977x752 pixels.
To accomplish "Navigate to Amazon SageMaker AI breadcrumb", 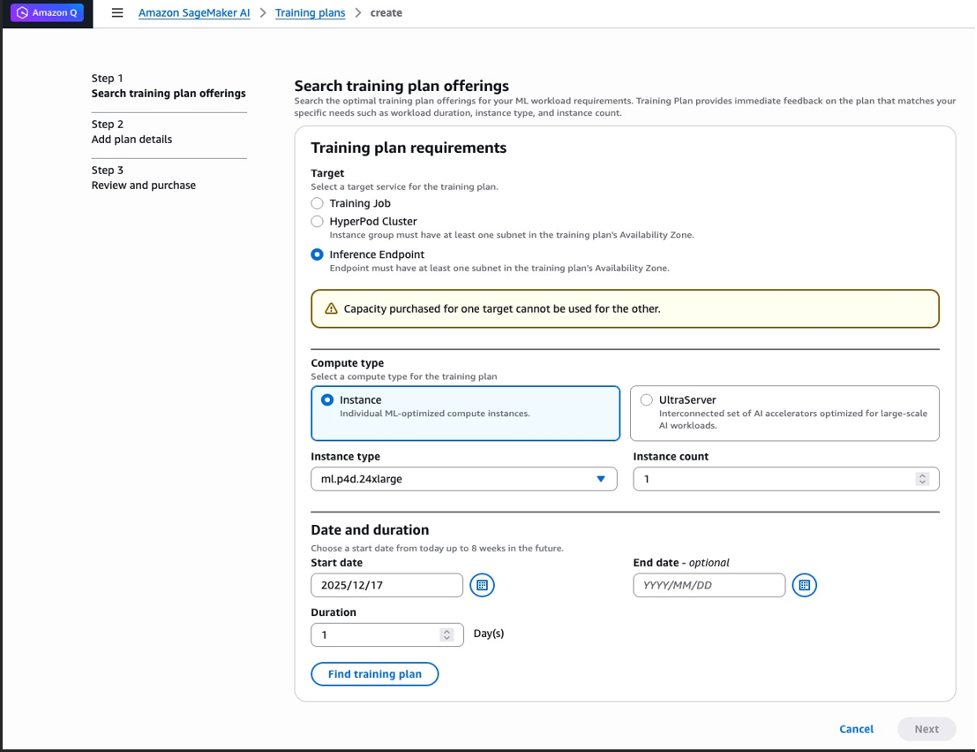I will pos(194,13).
